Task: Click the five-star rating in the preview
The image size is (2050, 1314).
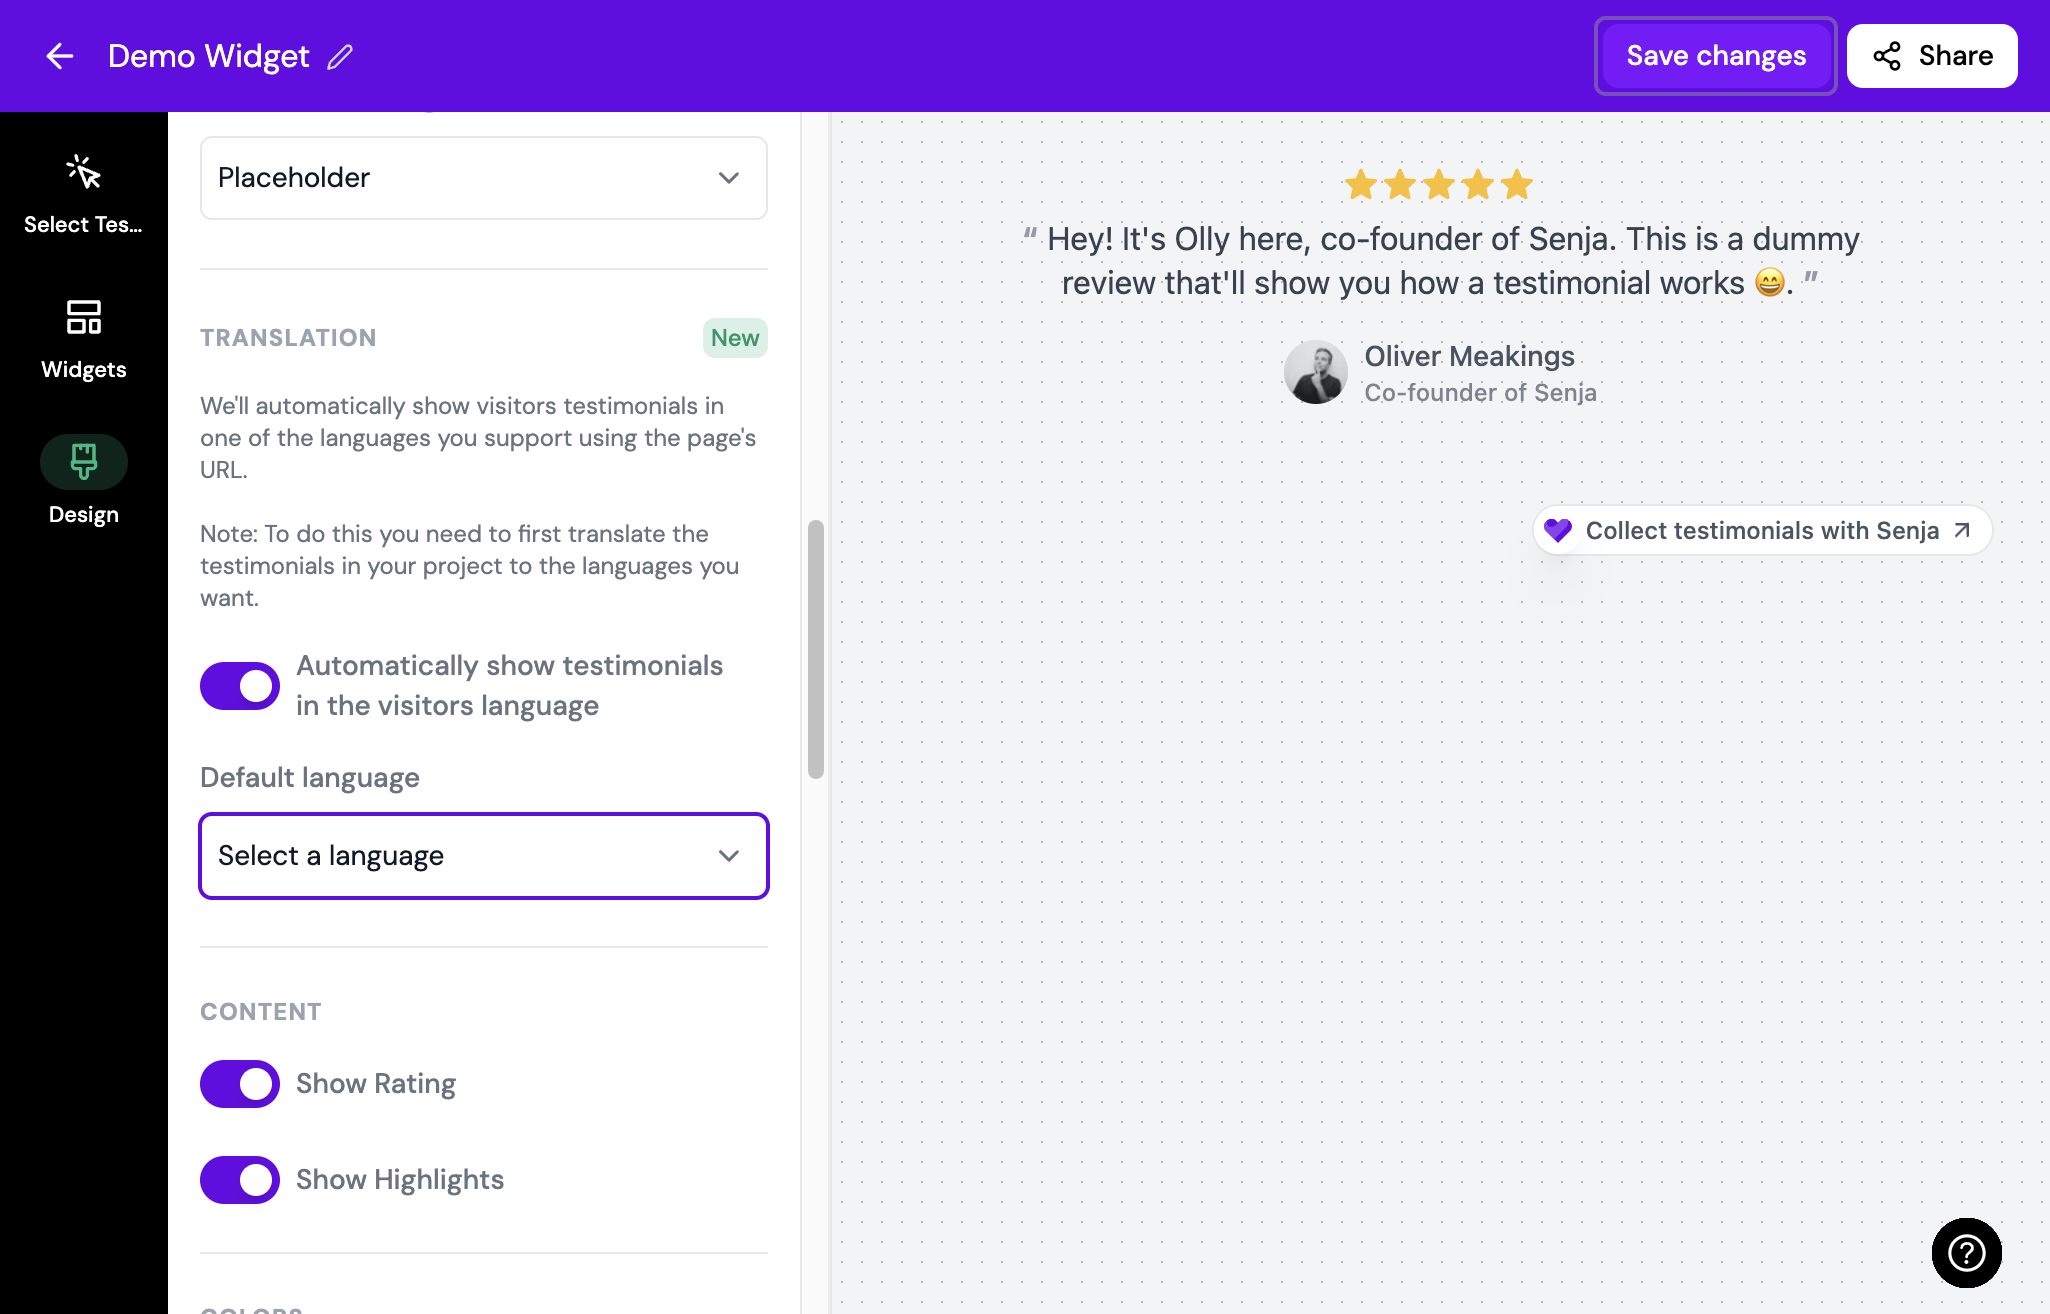Action: coord(1439,184)
